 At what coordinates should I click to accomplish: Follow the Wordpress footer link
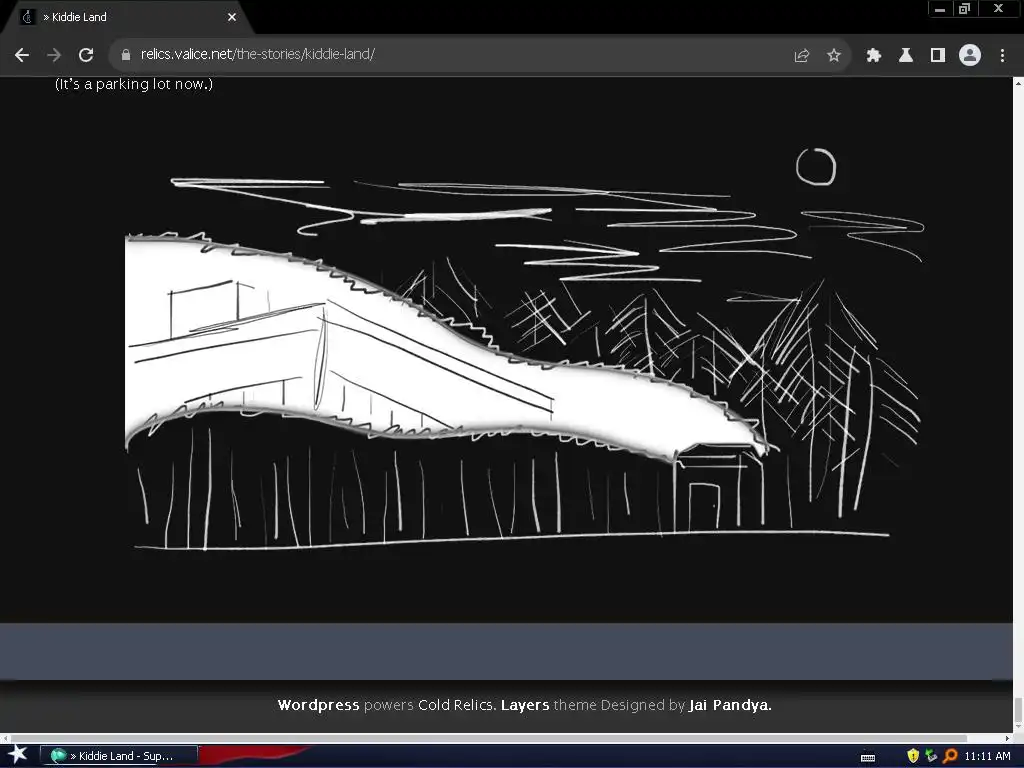coord(318,705)
